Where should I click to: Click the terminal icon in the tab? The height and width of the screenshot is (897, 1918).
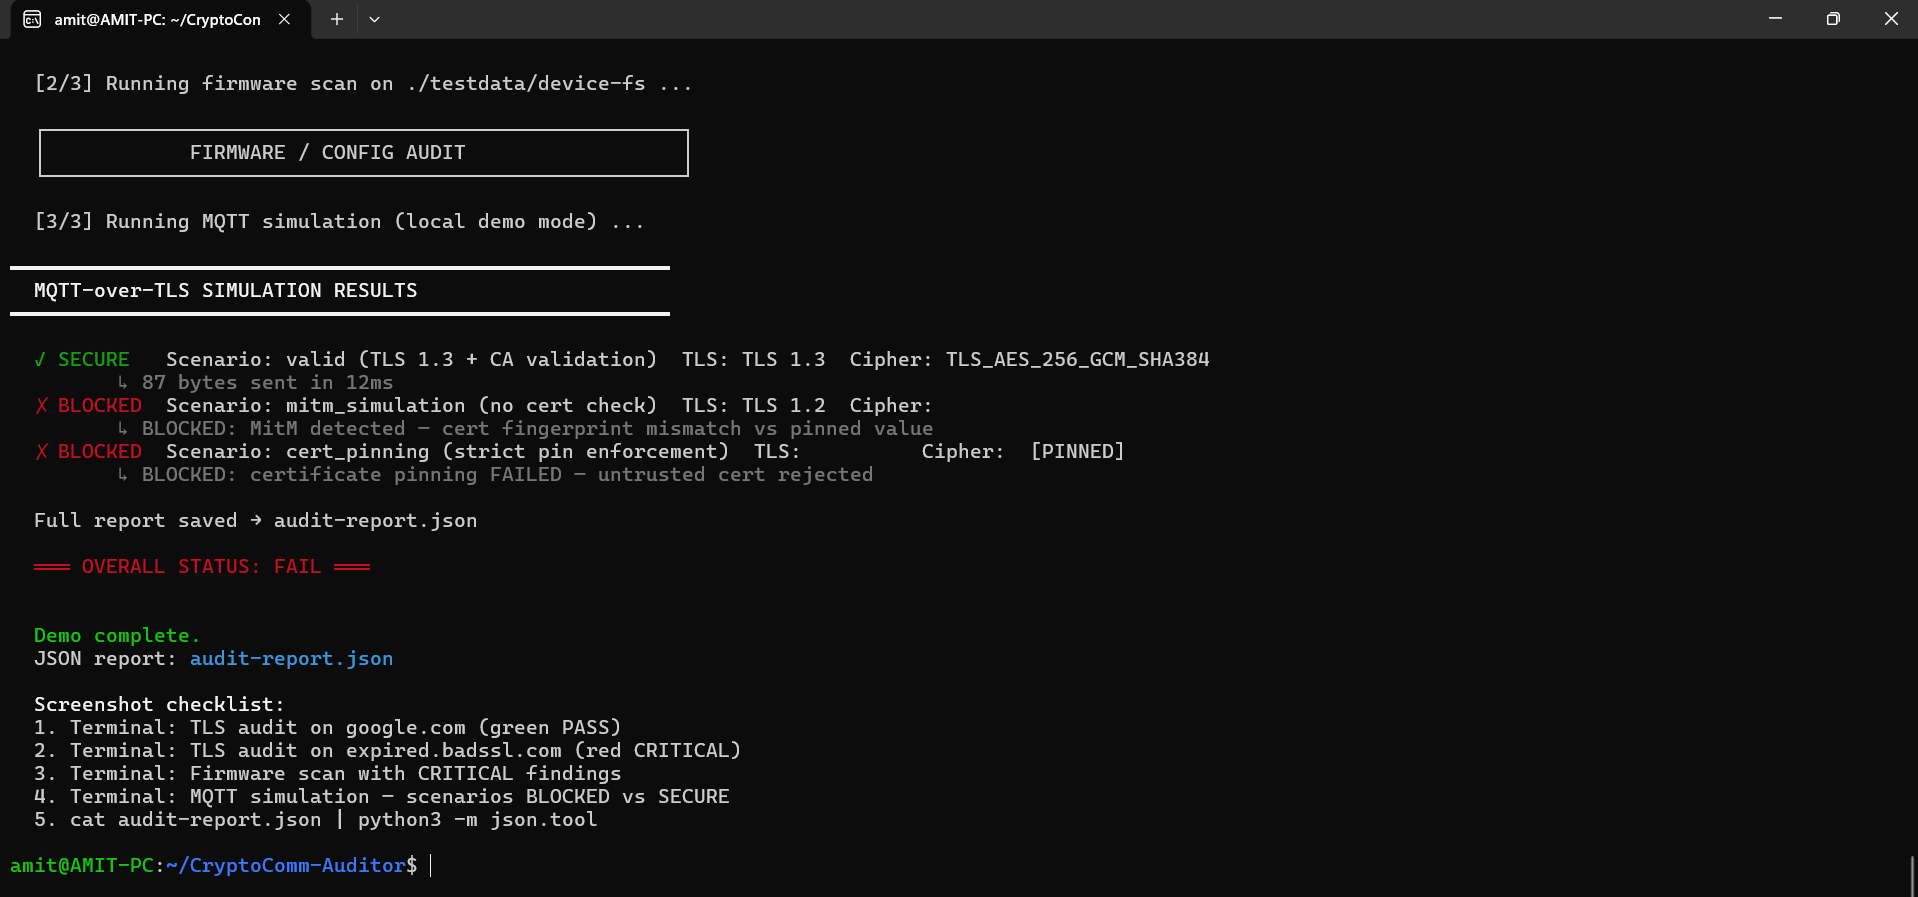[33, 19]
